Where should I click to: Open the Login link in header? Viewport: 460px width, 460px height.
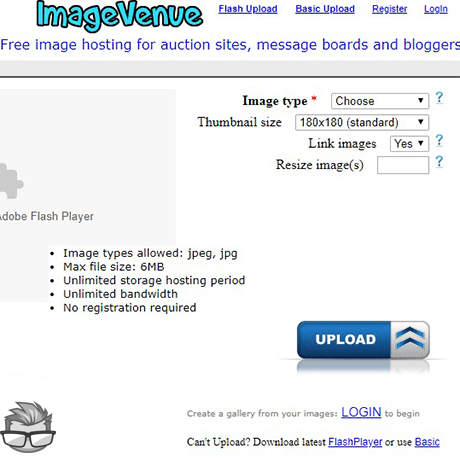tap(436, 9)
